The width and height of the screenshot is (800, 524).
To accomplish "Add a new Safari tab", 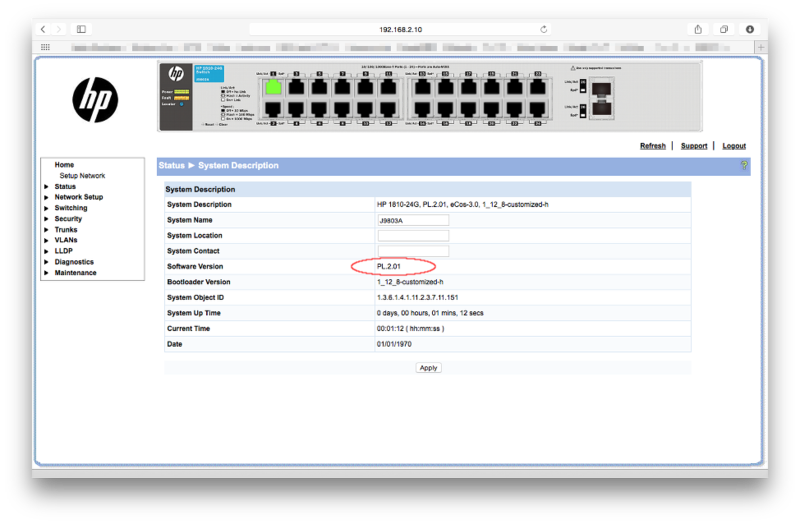I will [761, 47].
